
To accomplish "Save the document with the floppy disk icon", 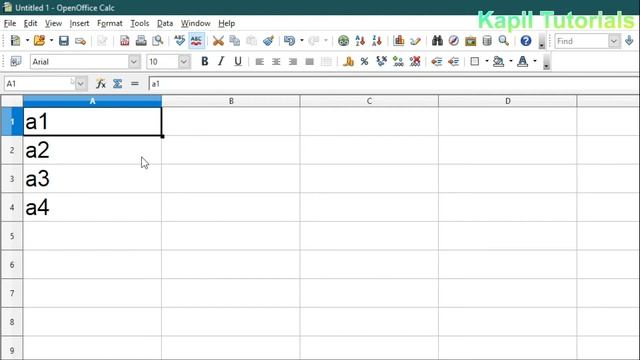I will tap(64, 41).
